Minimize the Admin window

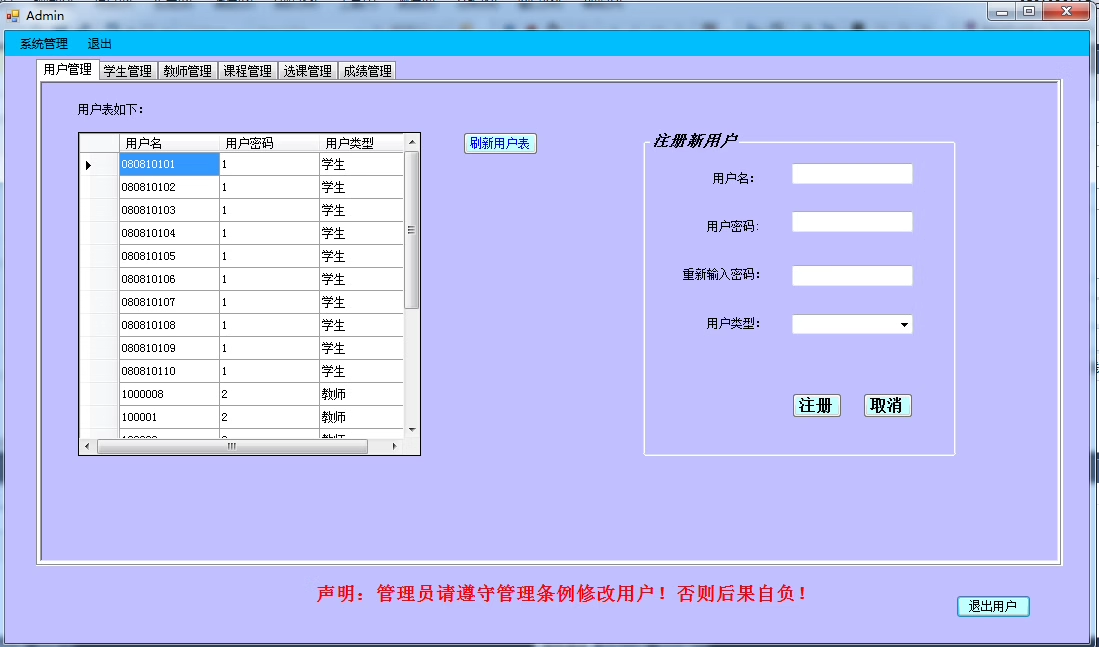(1002, 11)
